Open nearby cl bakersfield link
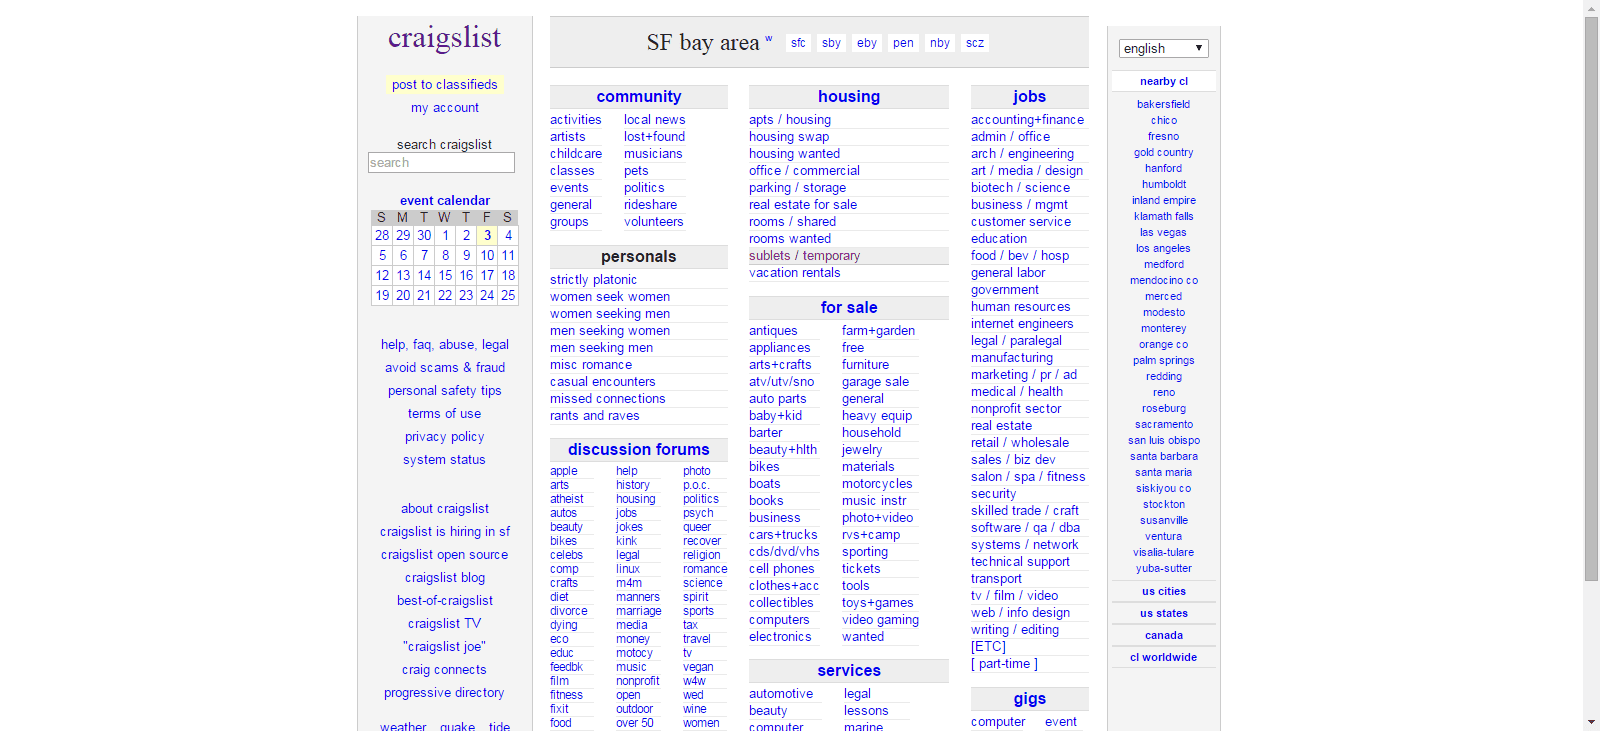This screenshot has width=1600, height=731. coord(1164,104)
